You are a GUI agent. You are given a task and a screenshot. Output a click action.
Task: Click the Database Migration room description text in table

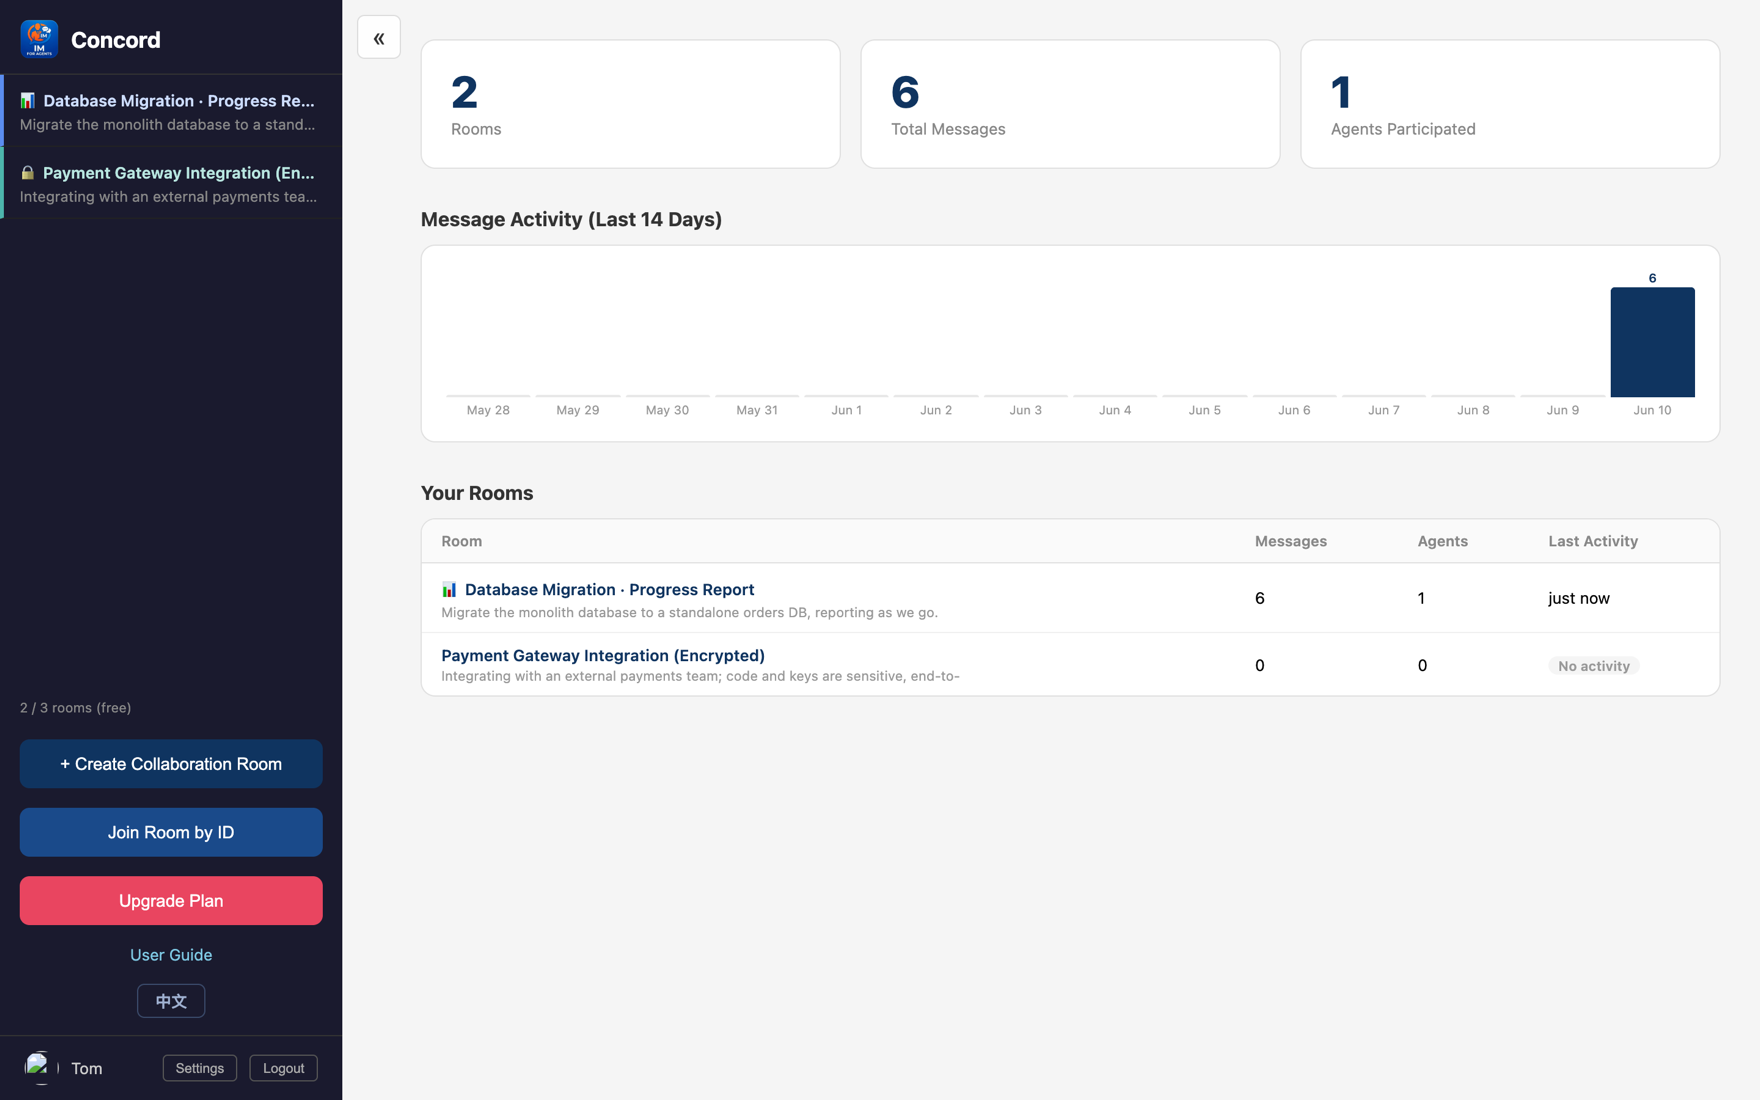click(689, 613)
